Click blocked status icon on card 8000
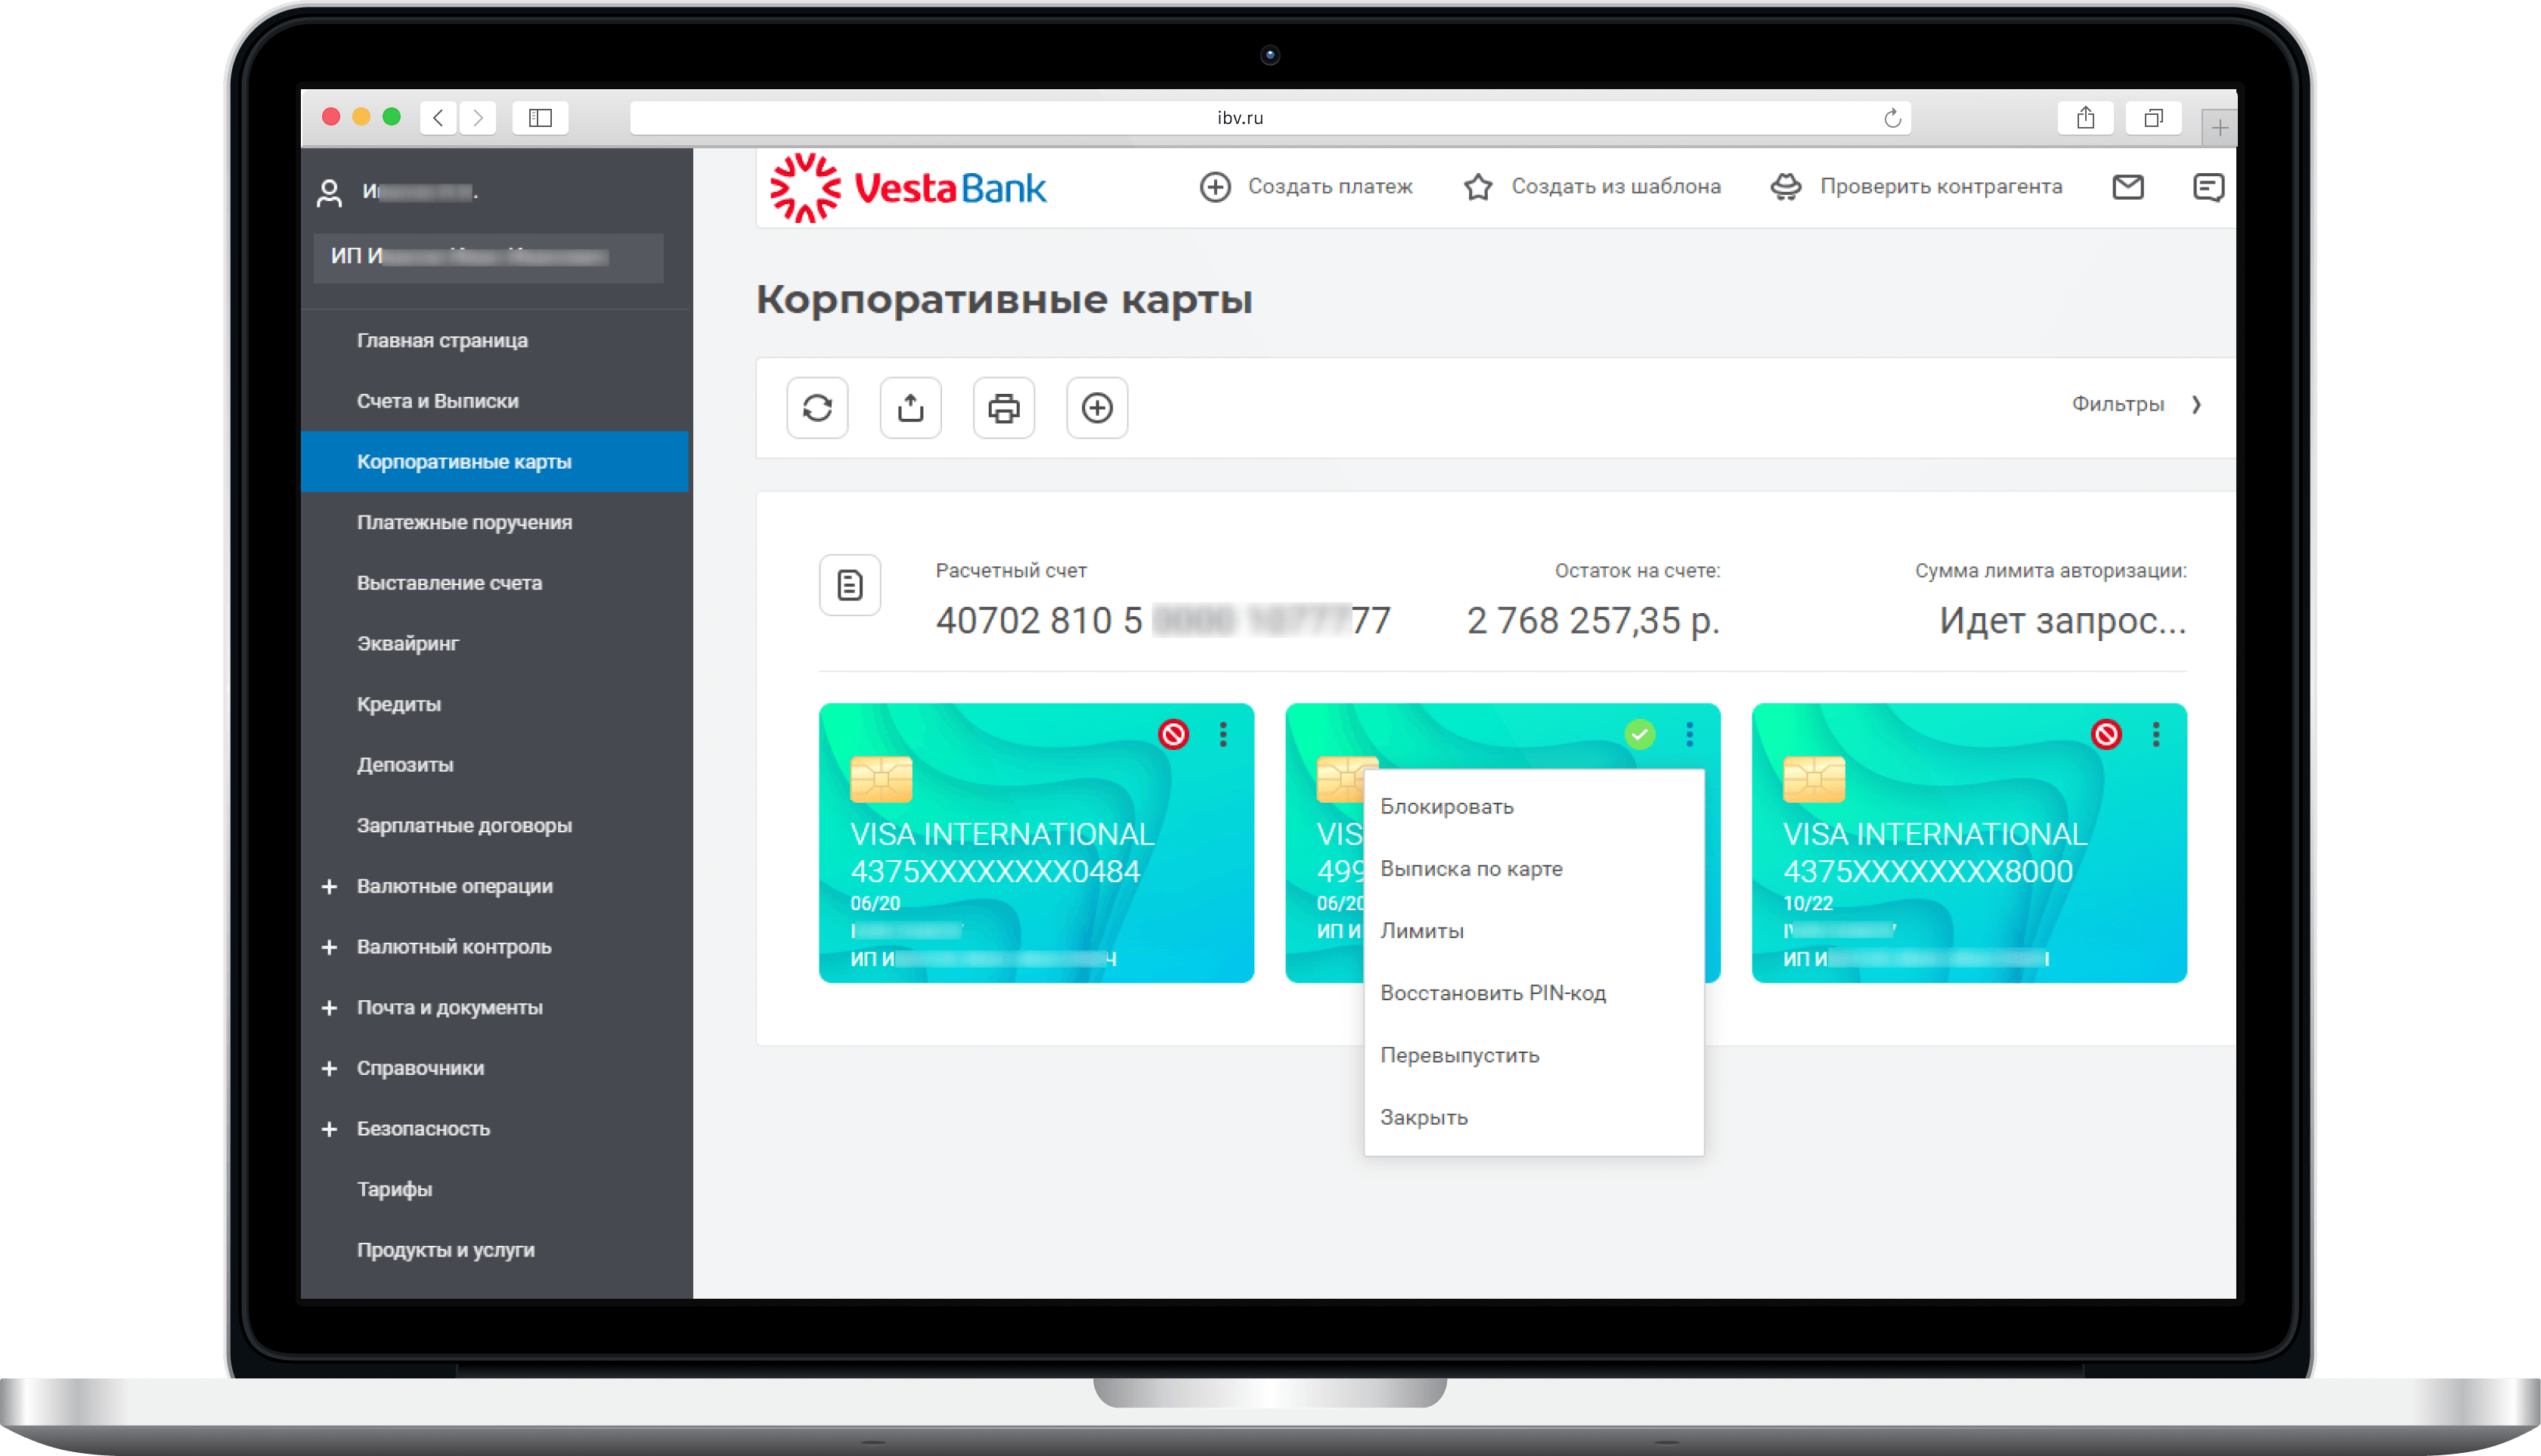The width and height of the screenshot is (2541, 1456). [x=2106, y=735]
